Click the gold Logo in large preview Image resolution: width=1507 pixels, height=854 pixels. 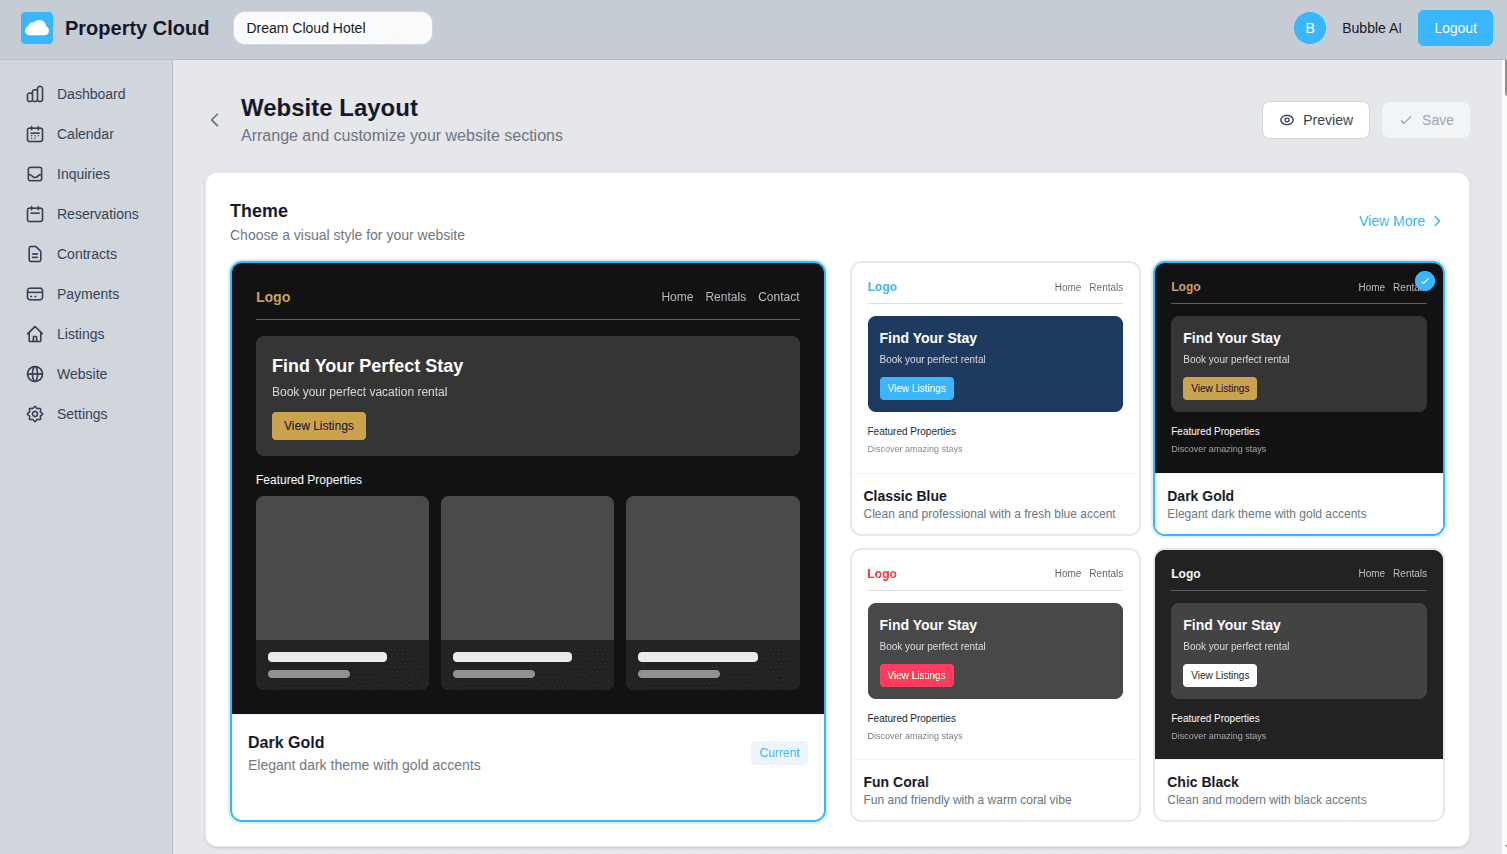[x=273, y=297]
